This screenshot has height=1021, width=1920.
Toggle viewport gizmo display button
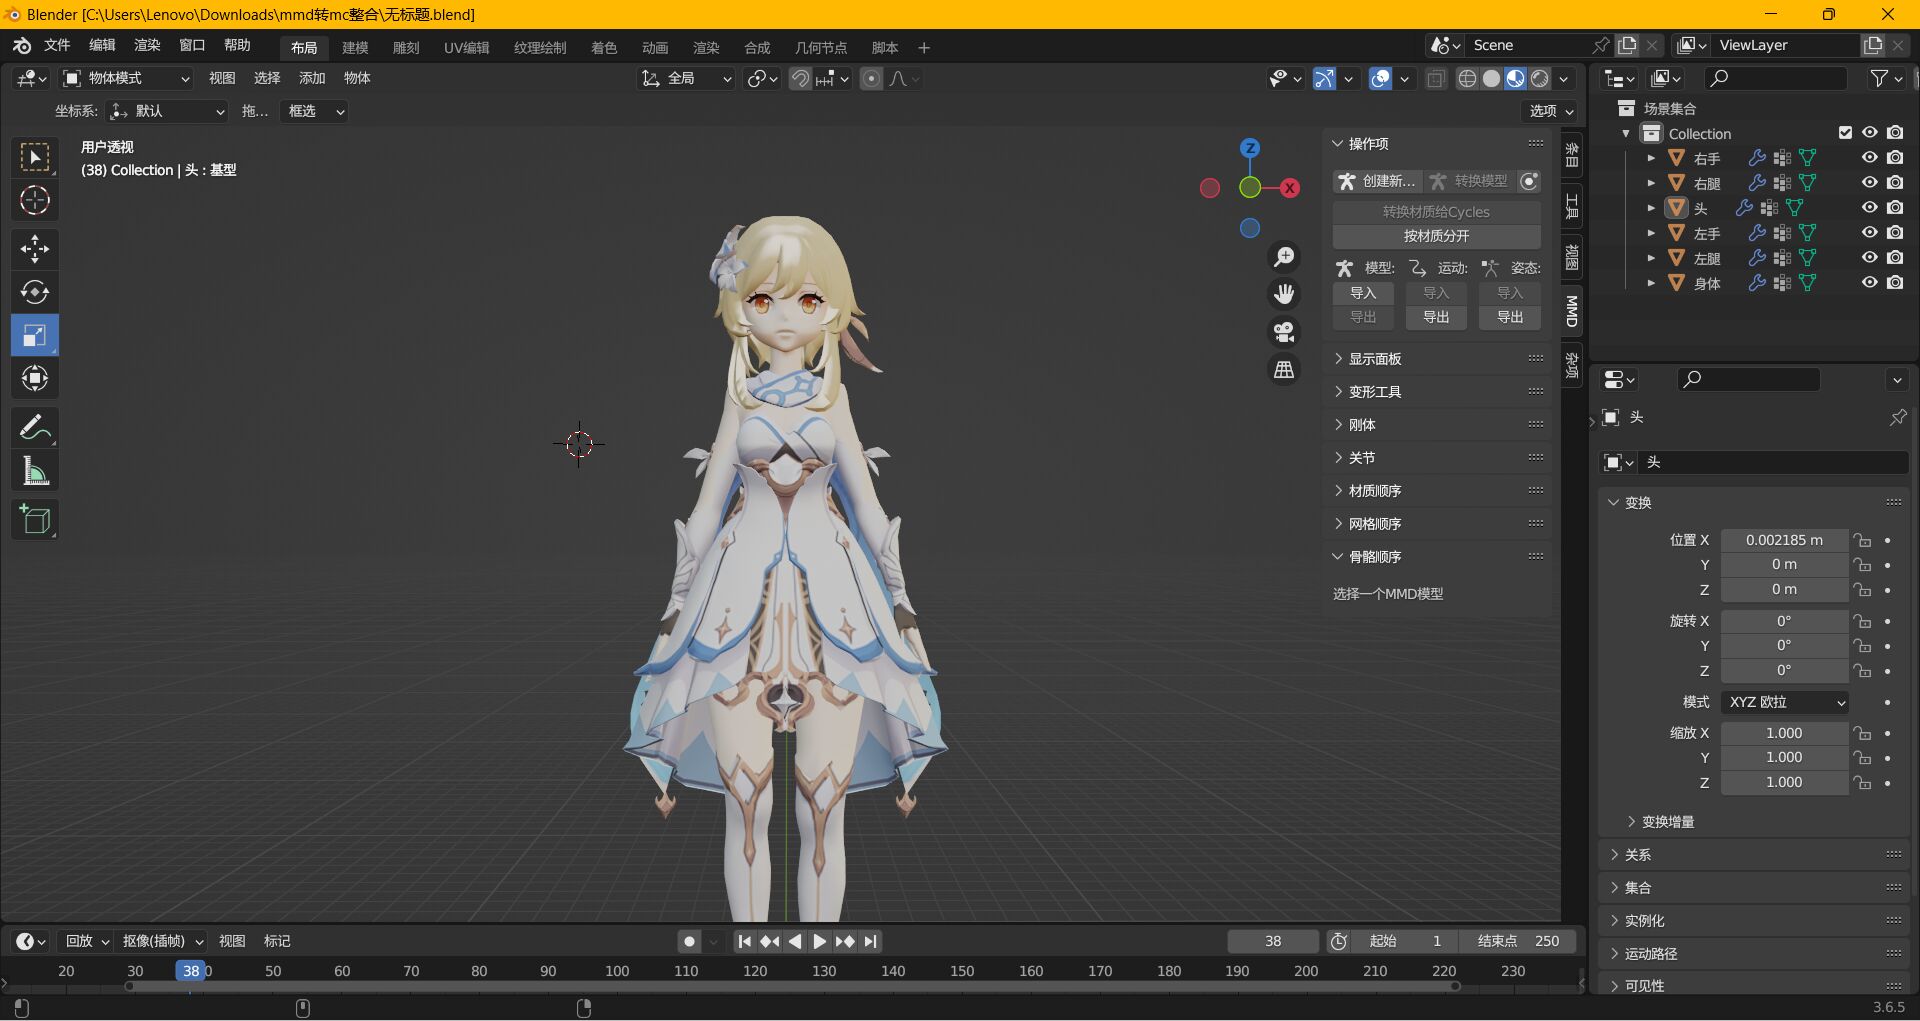pyautogui.click(x=1324, y=79)
